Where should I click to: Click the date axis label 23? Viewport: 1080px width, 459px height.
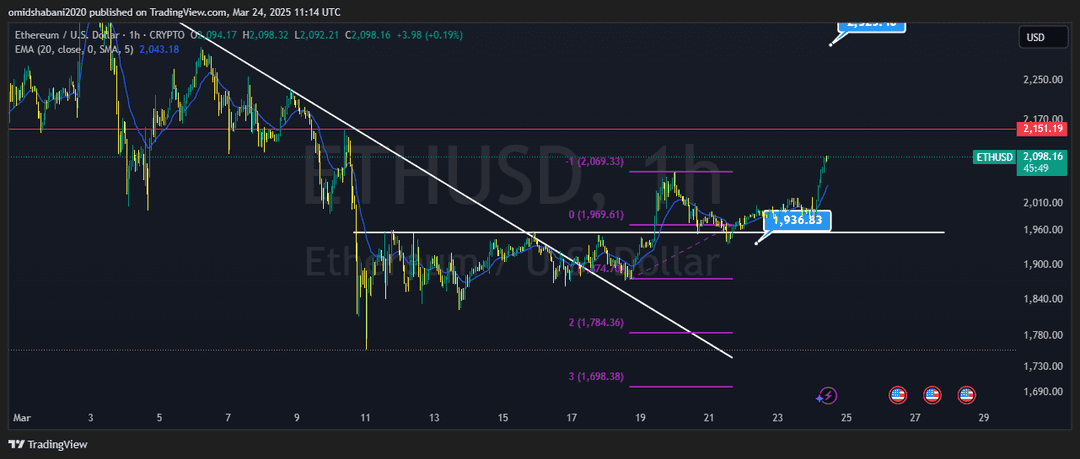[778, 418]
